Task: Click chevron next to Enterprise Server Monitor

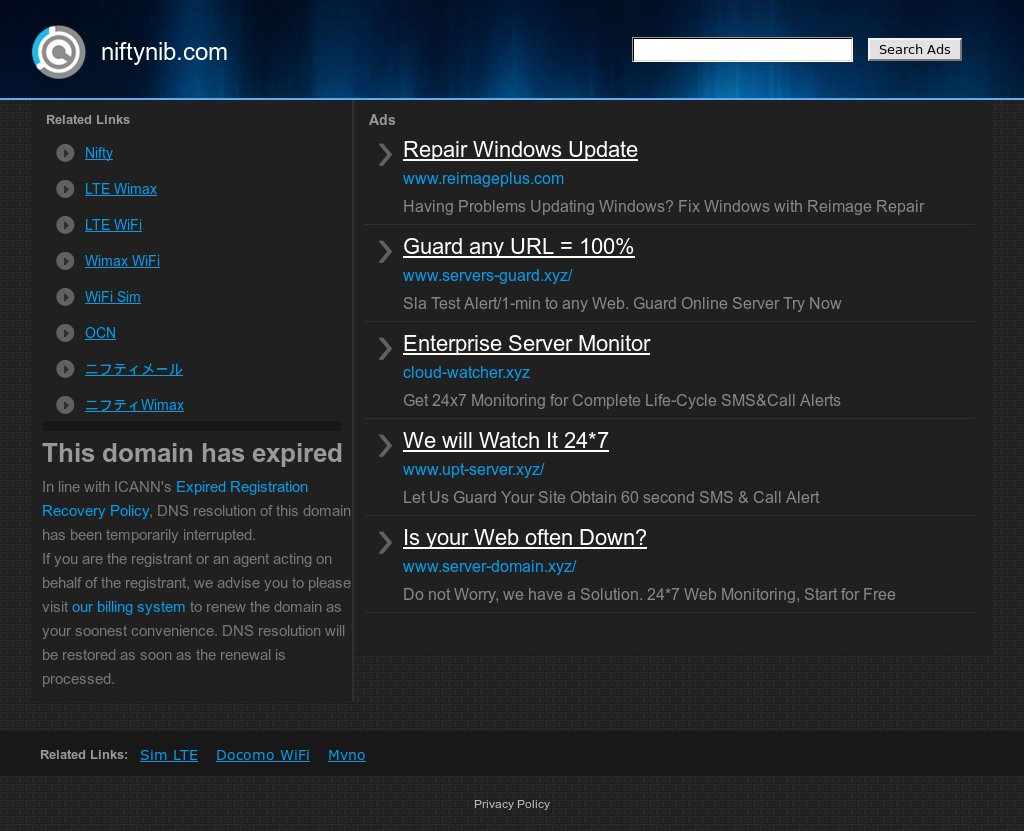Action: [385, 348]
